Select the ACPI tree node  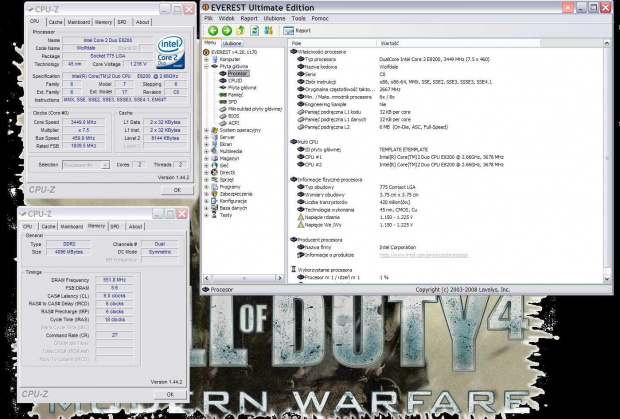pyautogui.click(x=234, y=123)
